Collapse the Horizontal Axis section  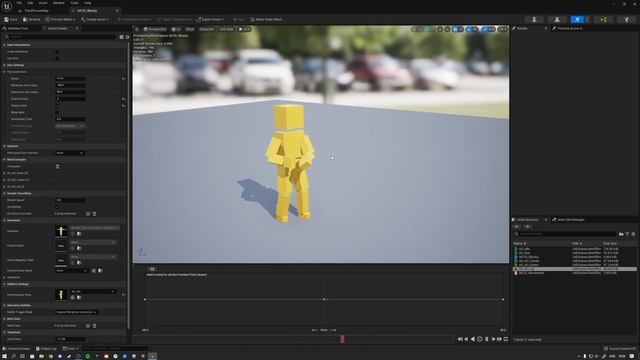pyautogui.click(x=4, y=72)
